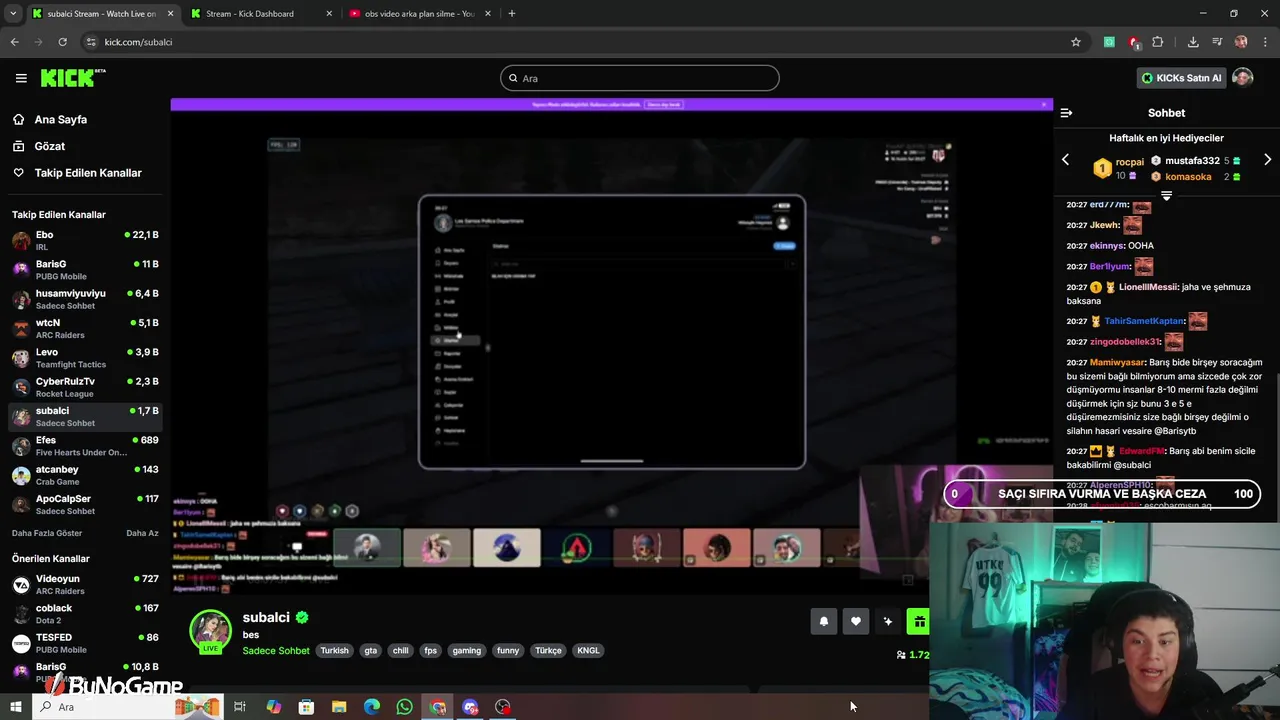Bookmark this page with star
1280x720 pixels.
pos(1076,42)
